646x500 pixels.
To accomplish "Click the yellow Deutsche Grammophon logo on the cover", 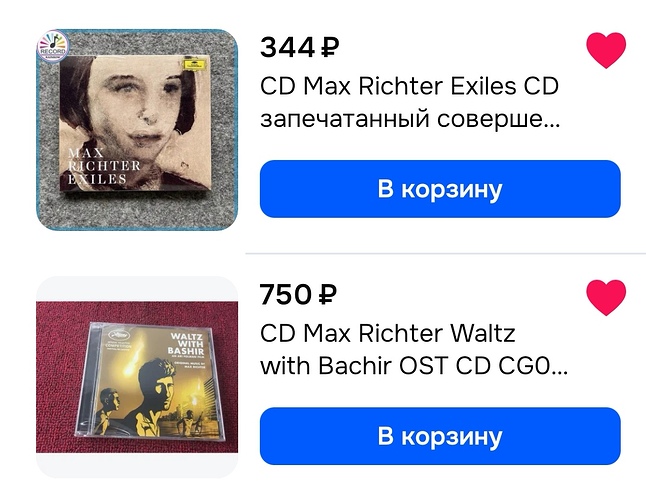I will pos(191,65).
